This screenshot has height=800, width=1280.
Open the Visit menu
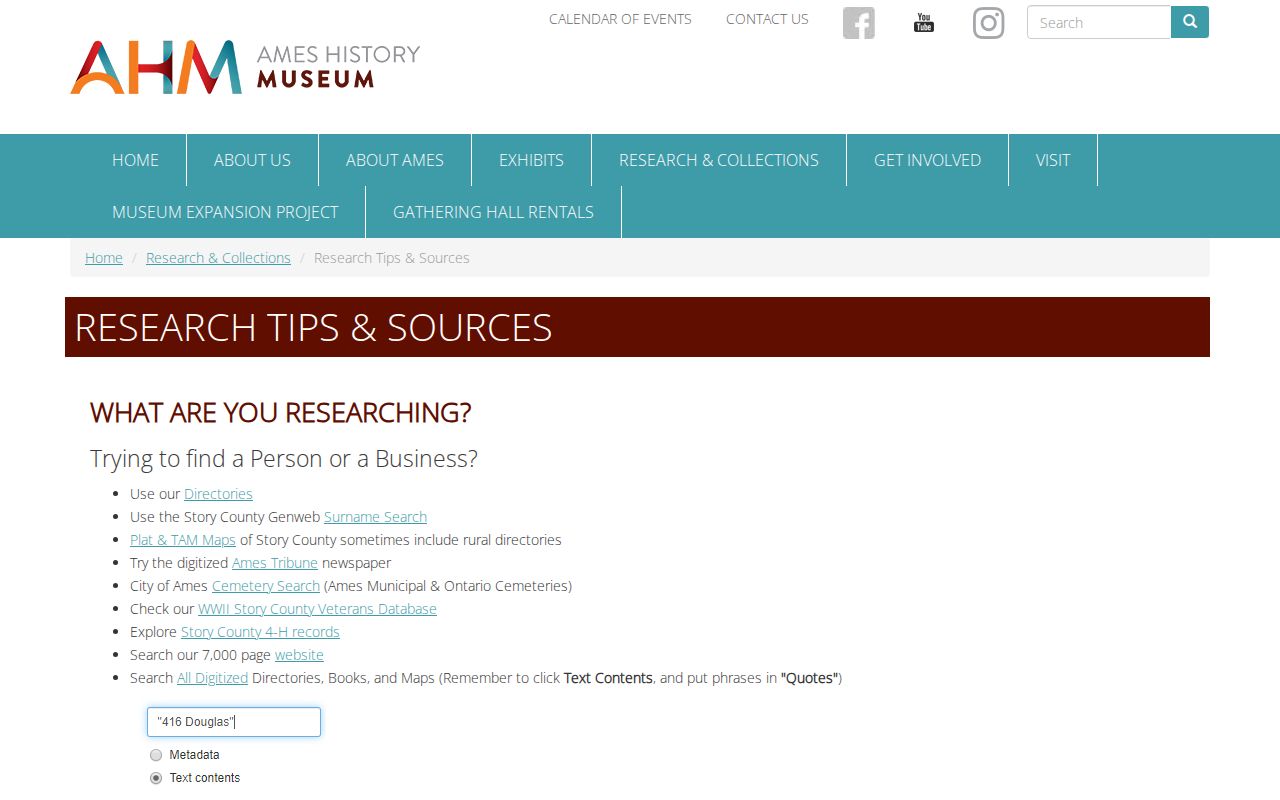tap(1053, 160)
